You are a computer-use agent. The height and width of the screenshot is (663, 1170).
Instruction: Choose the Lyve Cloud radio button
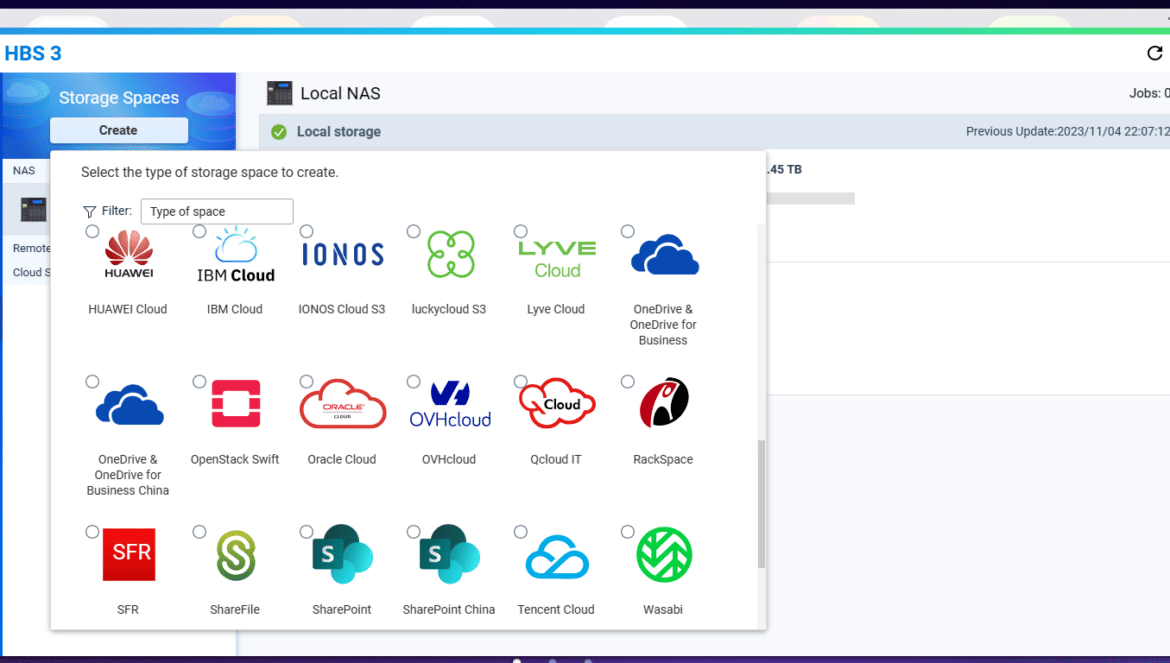point(520,231)
